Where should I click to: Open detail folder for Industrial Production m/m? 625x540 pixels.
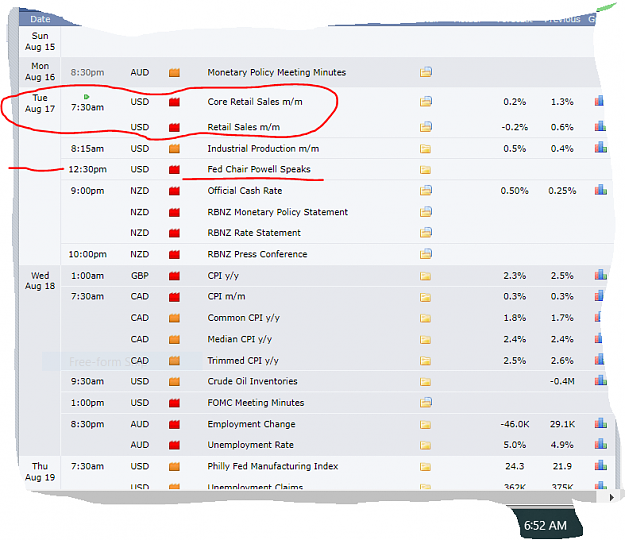tap(425, 149)
